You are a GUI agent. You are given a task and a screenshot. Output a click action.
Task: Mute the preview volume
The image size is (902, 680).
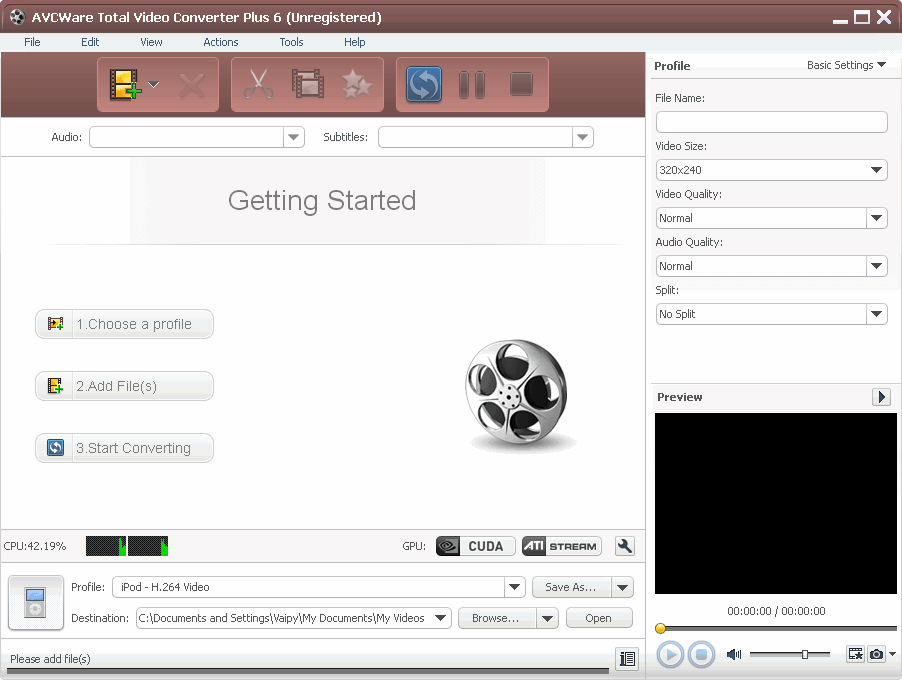[734, 654]
